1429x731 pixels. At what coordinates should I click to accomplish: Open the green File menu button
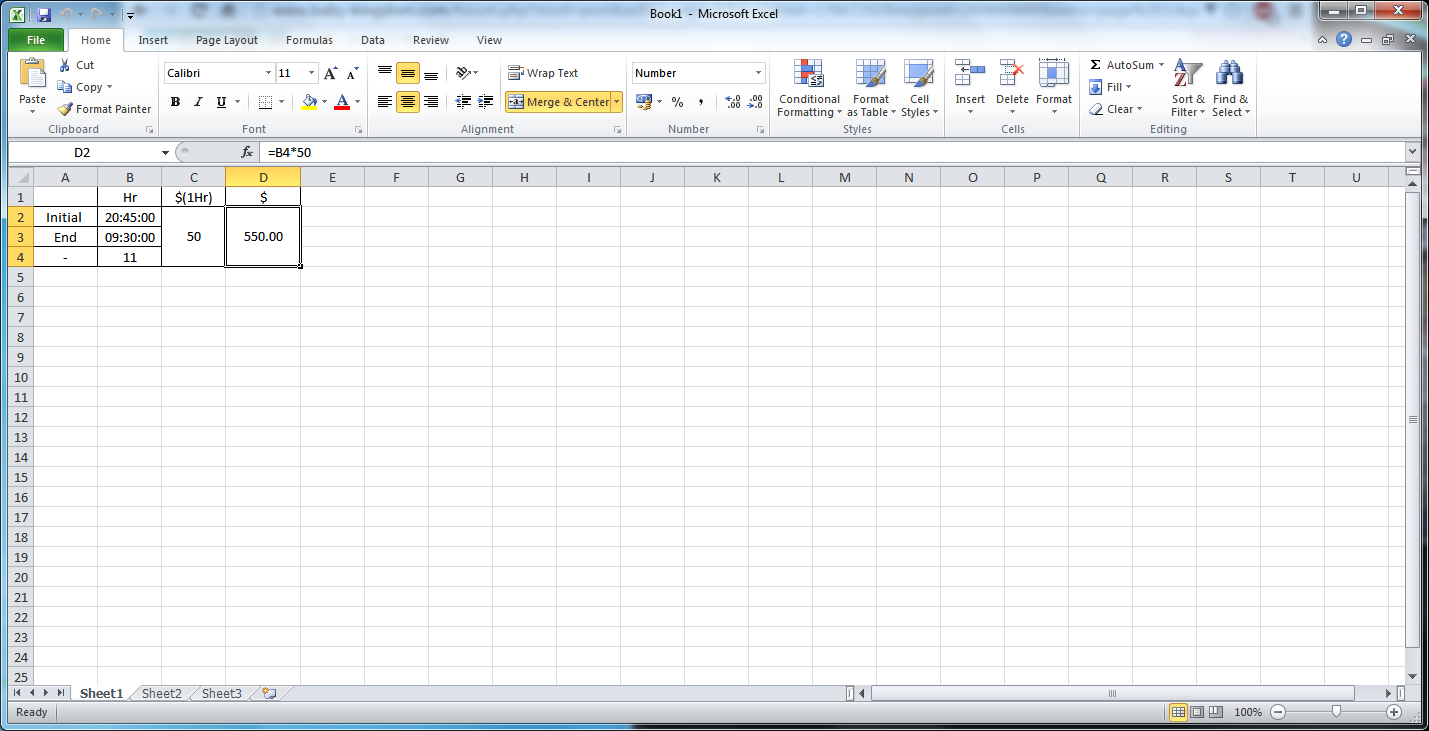36,40
